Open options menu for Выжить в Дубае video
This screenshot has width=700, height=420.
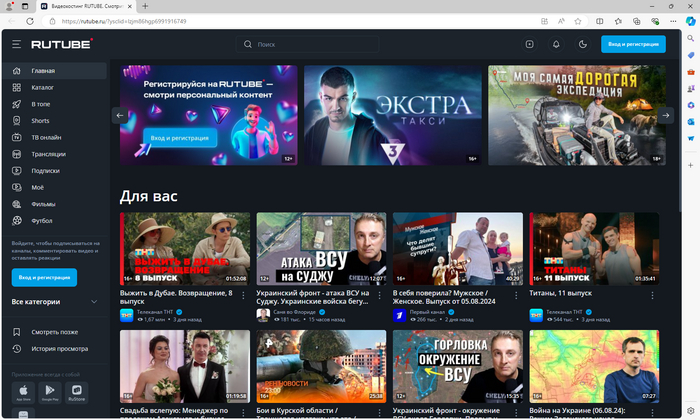(243, 295)
